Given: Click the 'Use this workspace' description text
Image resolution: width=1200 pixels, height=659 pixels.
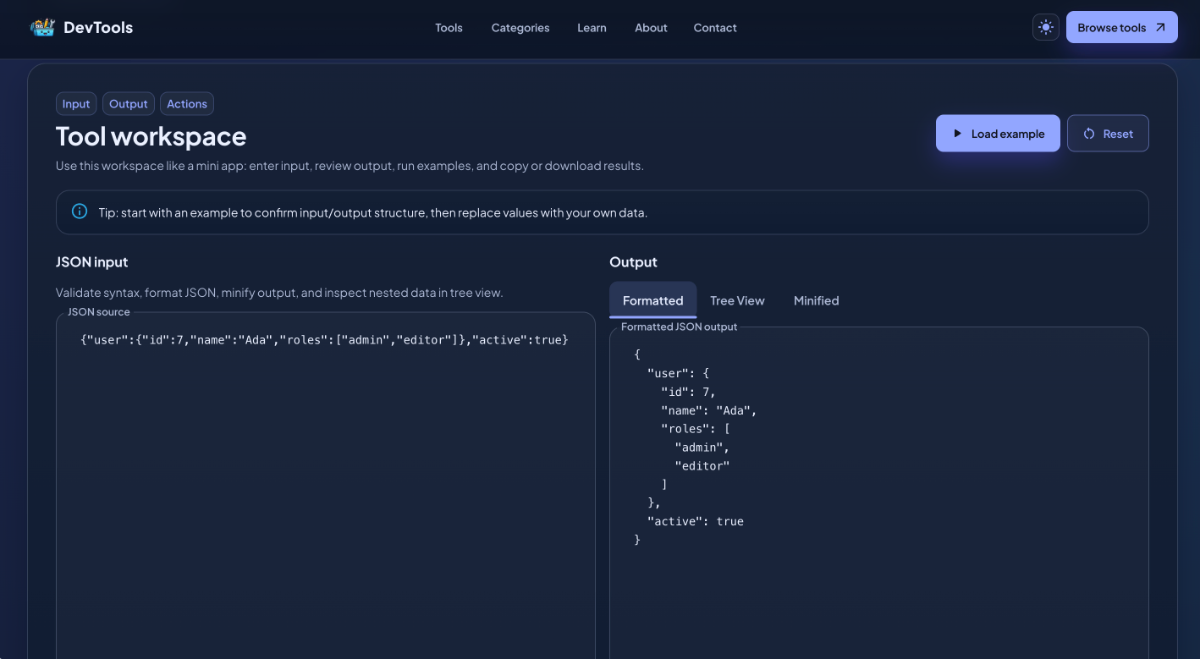Looking at the screenshot, I should click(350, 166).
